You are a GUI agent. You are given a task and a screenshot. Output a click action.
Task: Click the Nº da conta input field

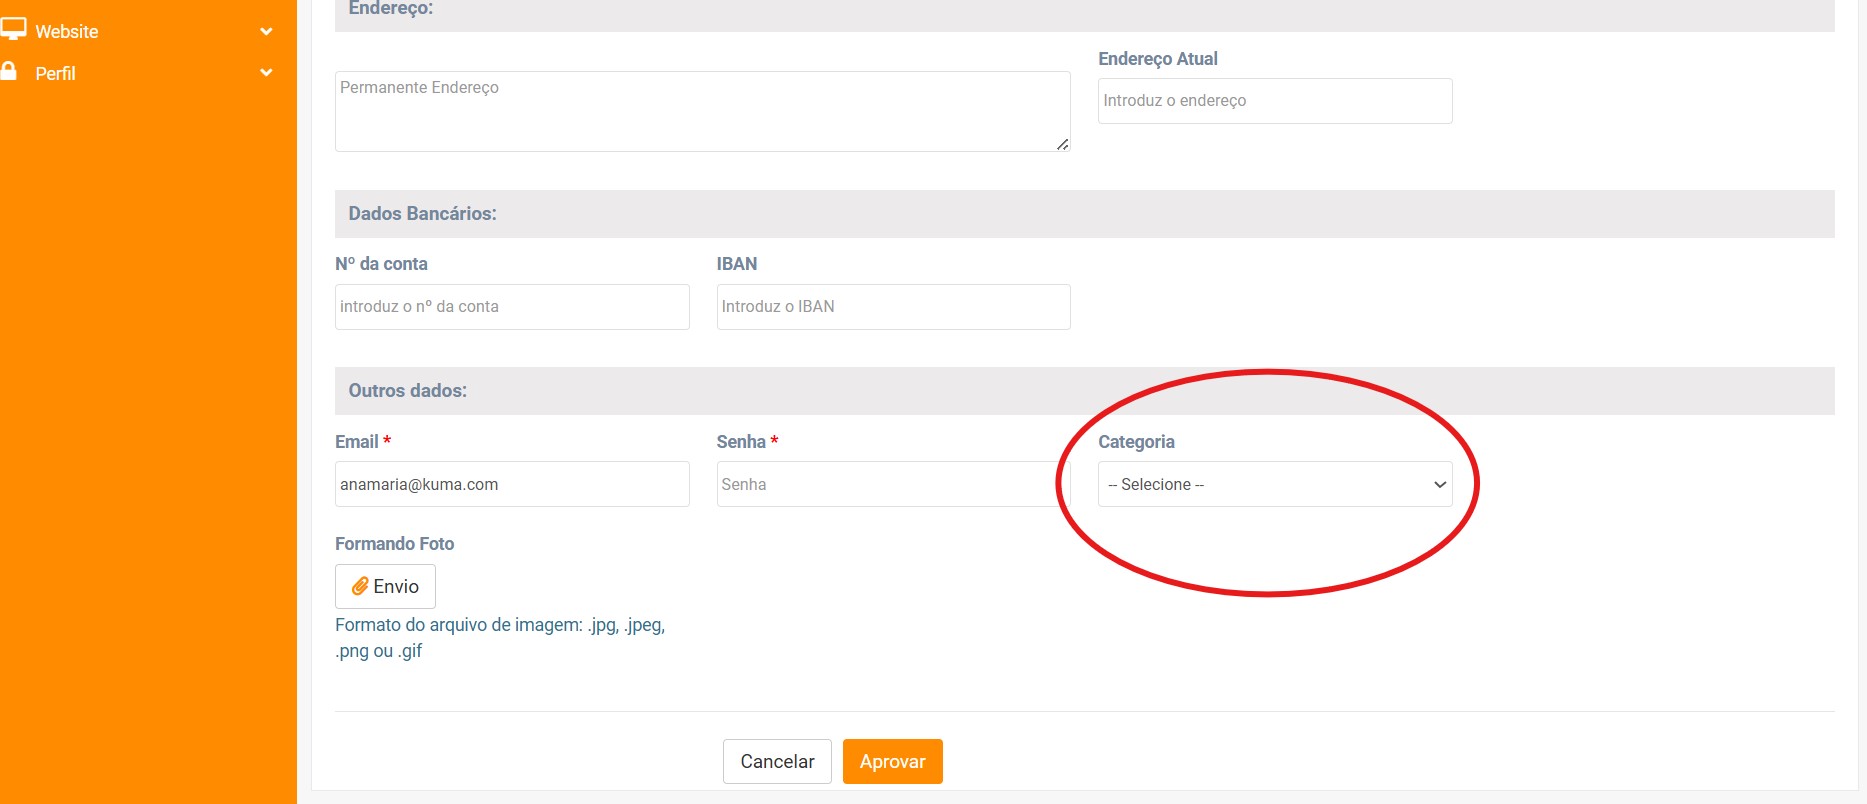pyautogui.click(x=512, y=307)
